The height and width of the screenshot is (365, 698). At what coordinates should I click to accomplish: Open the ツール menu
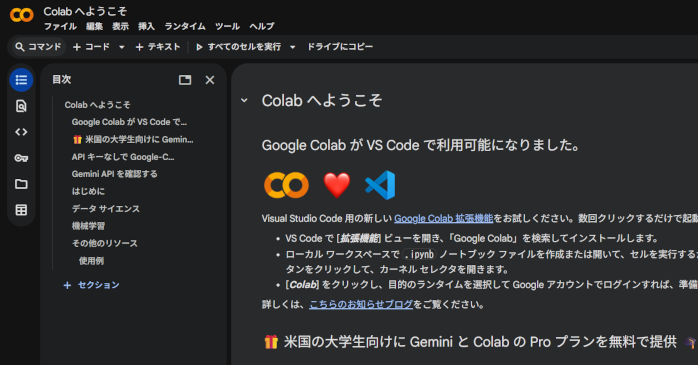pyautogui.click(x=227, y=26)
